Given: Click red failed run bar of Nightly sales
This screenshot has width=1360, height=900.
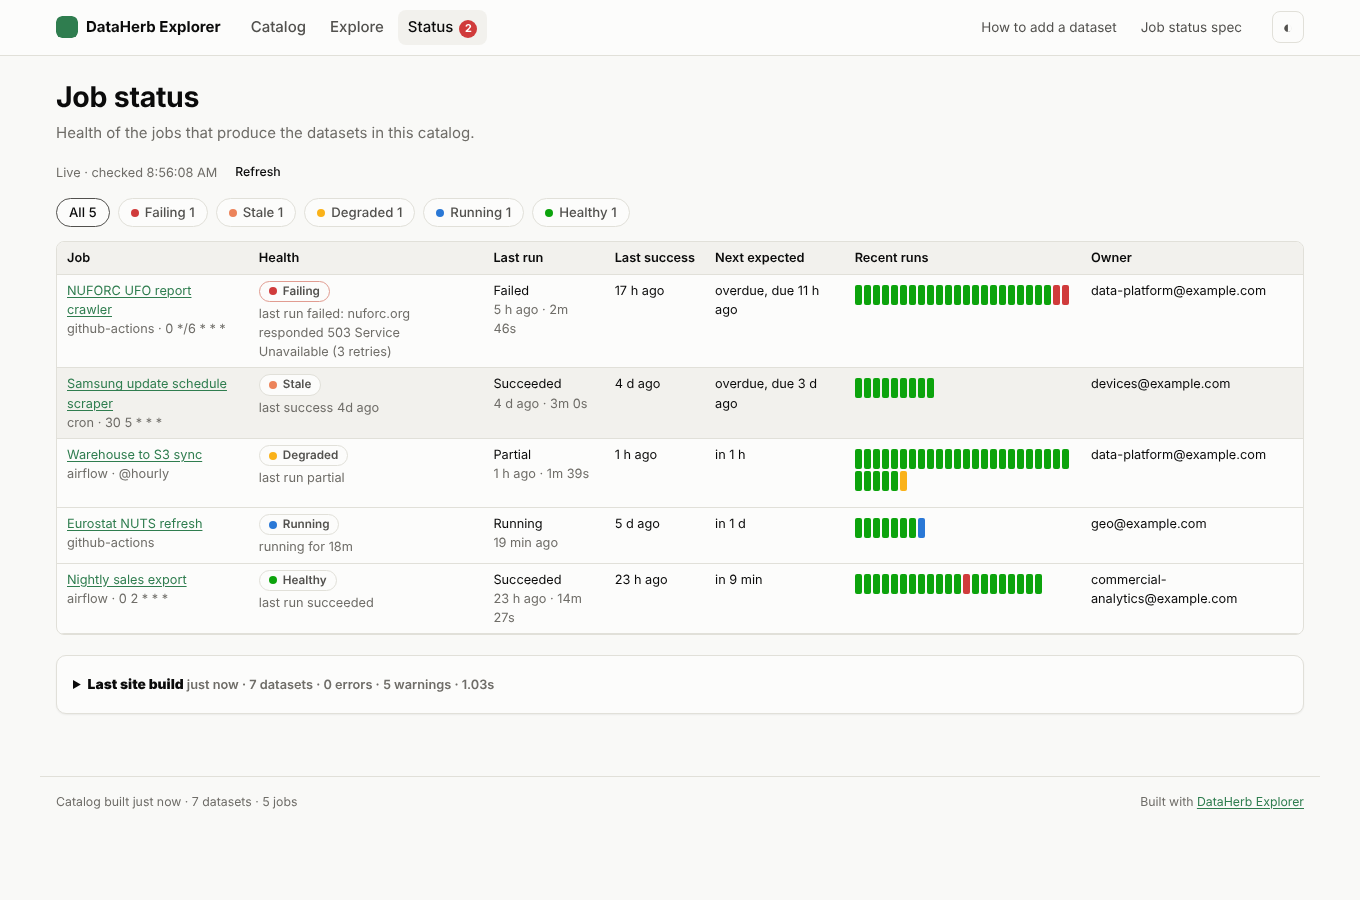Looking at the screenshot, I should (x=966, y=584).
